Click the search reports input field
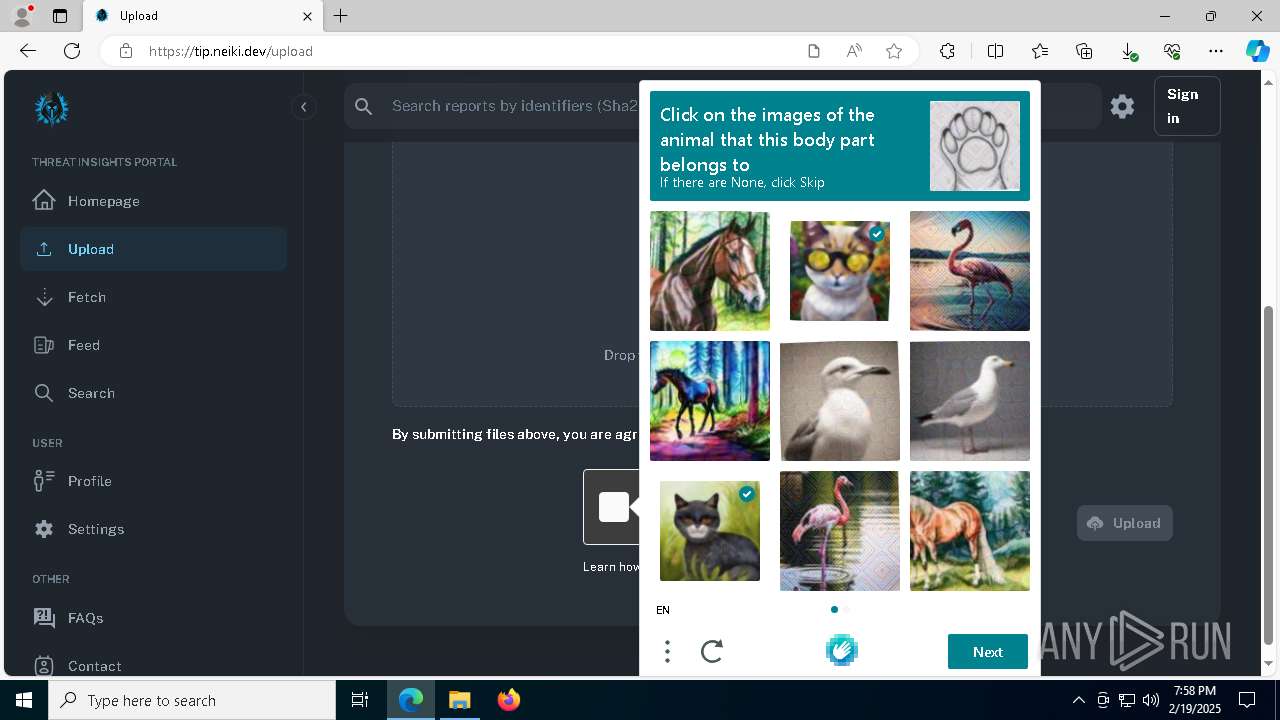This screenshot has height=720, width=1280. 514,106
